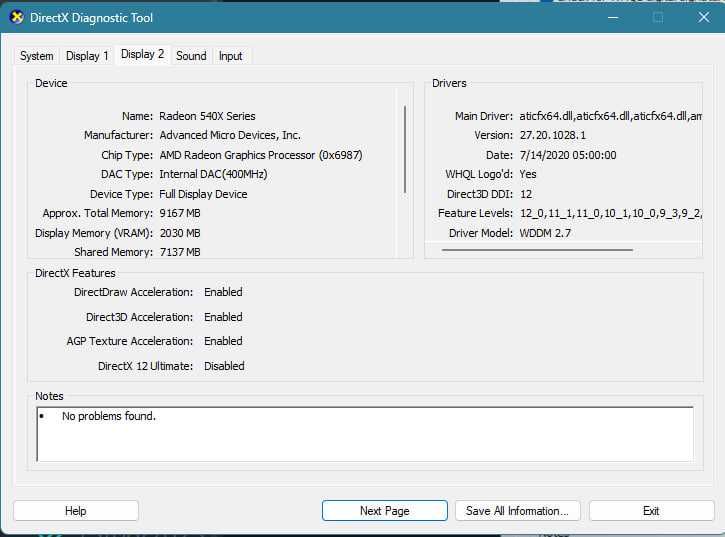Click the WHQL Logo'd 'Yes' value

coord(528,174)
